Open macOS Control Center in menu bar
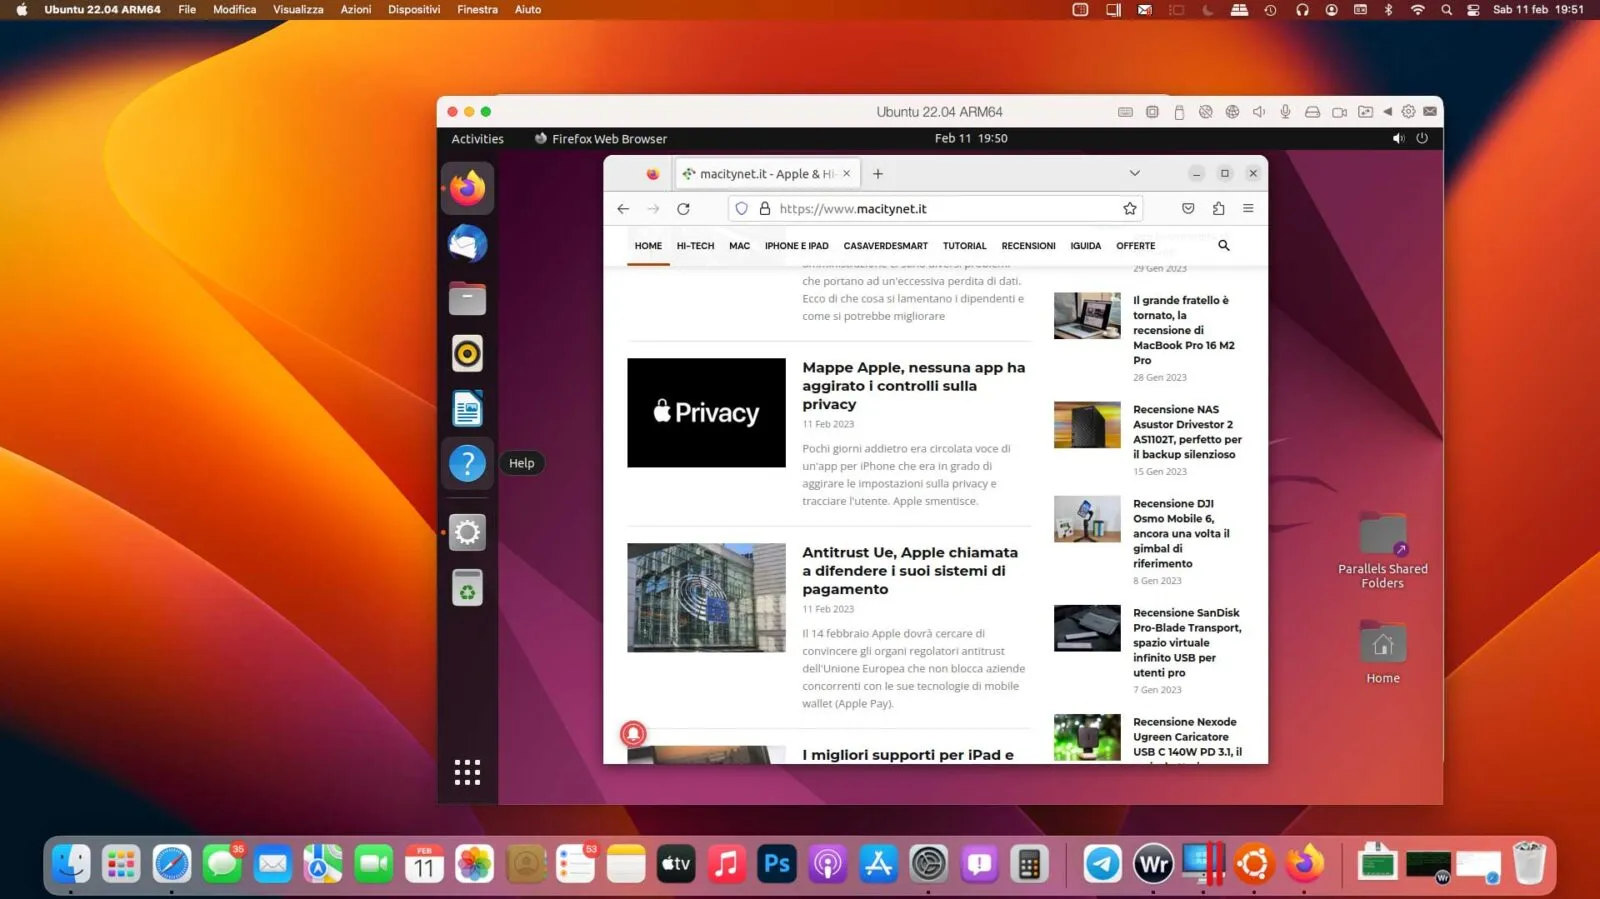Screen dimensions: 1600x899 pos(1473,9)
